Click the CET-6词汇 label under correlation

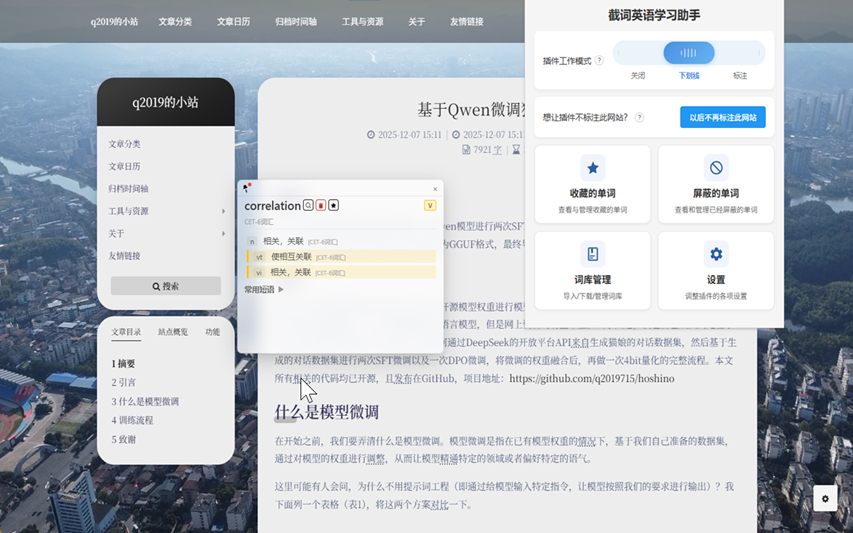(259, 222)
